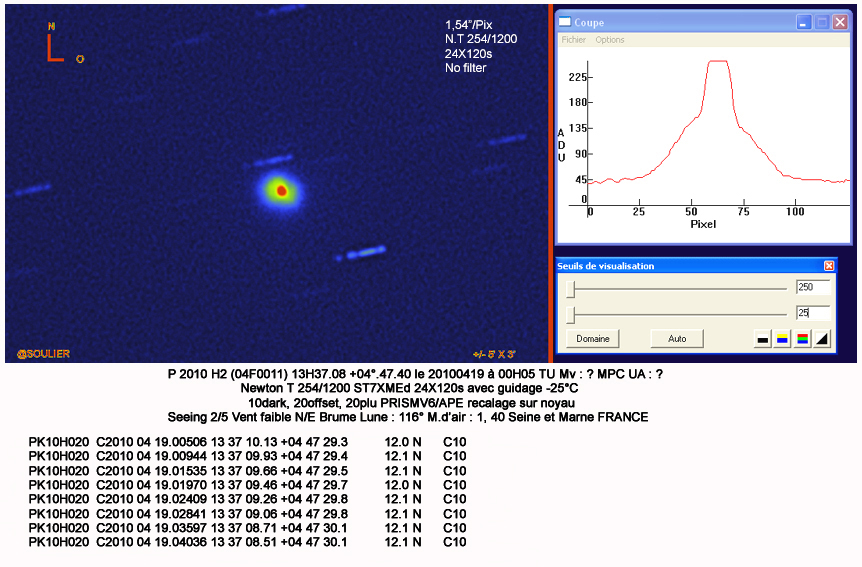Open the Options menu
The image size is (862, 567).
[x=609, y=40]
